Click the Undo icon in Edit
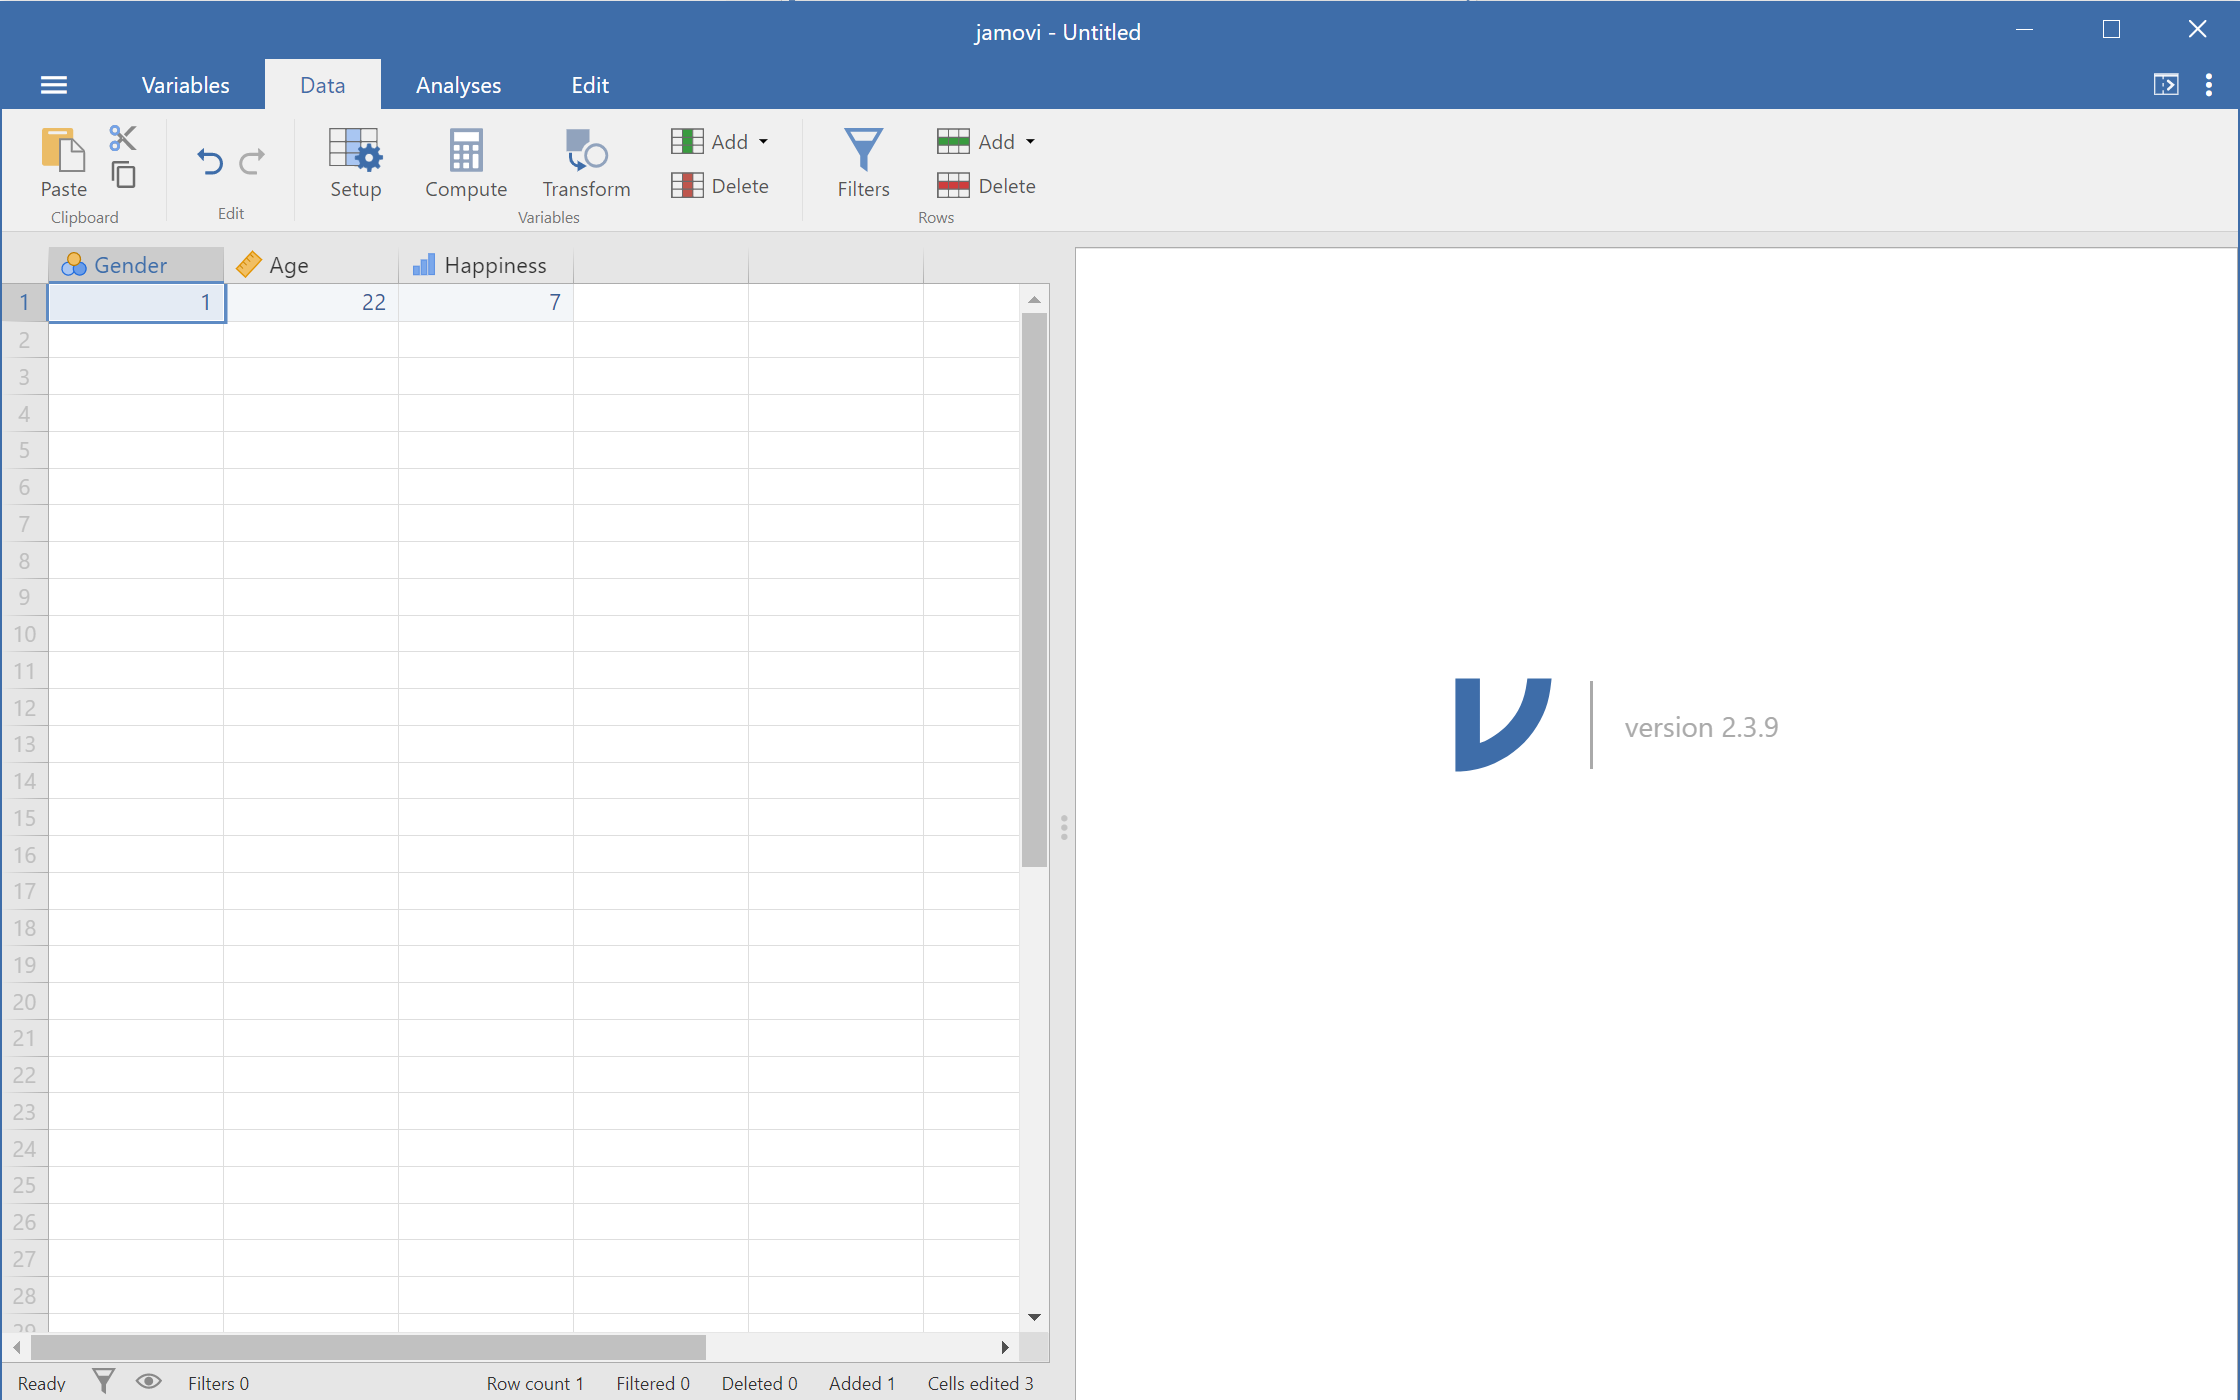 tap(210, 160)
